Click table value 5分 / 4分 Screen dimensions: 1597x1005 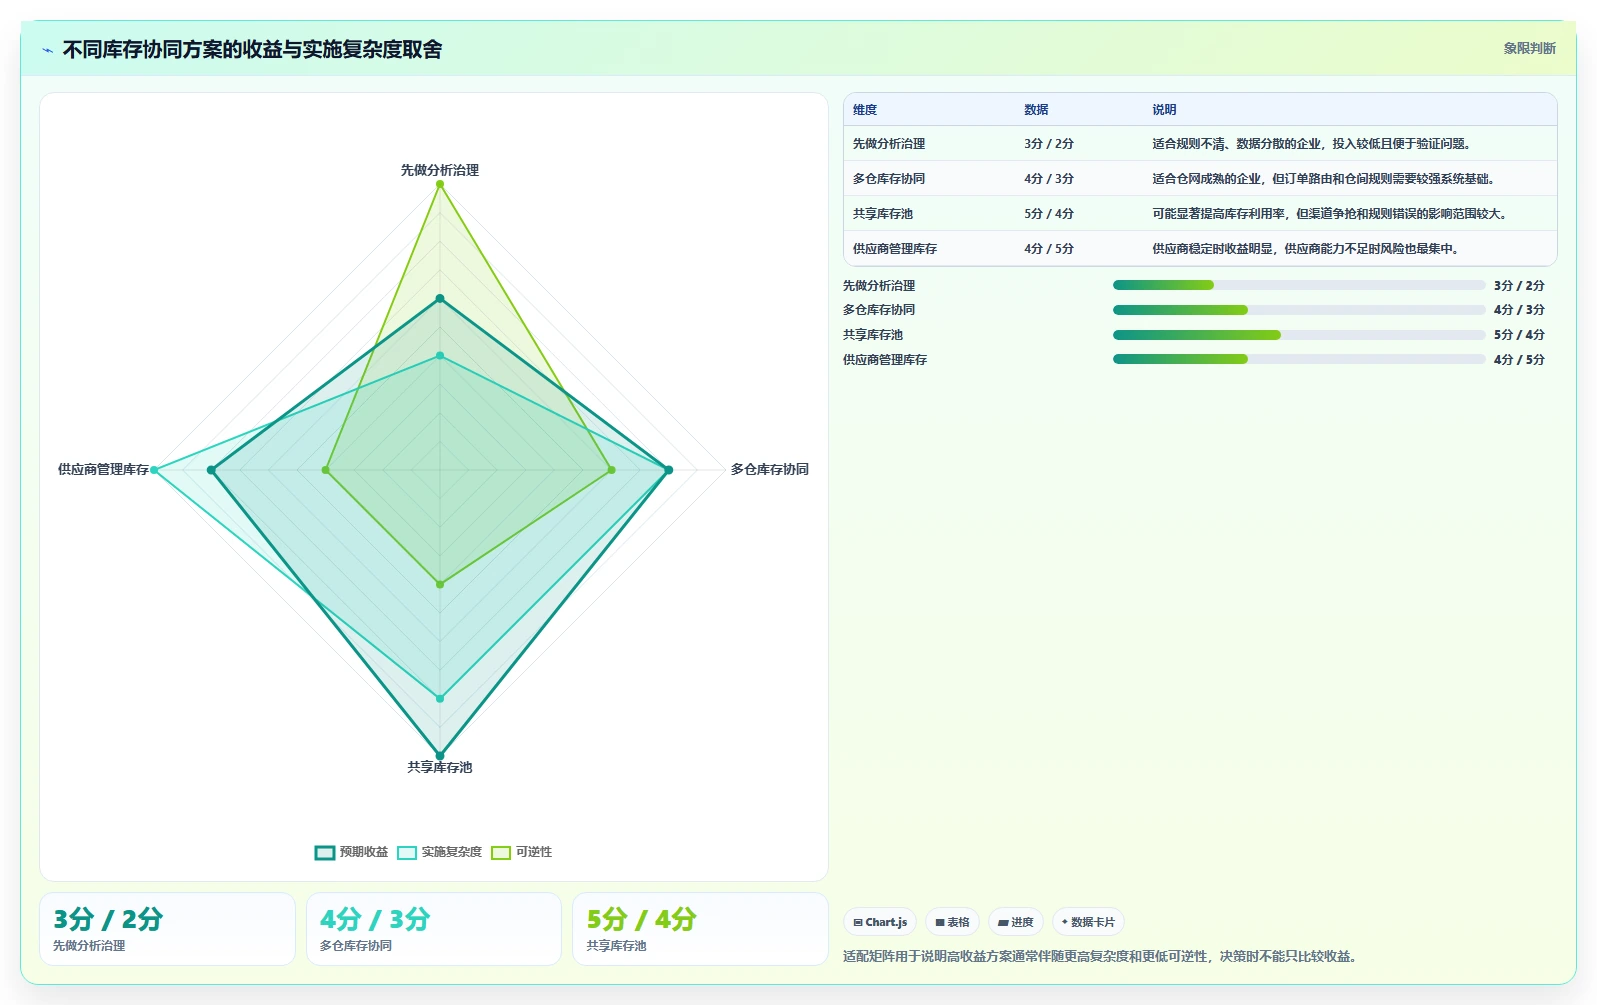[1048, 214]
